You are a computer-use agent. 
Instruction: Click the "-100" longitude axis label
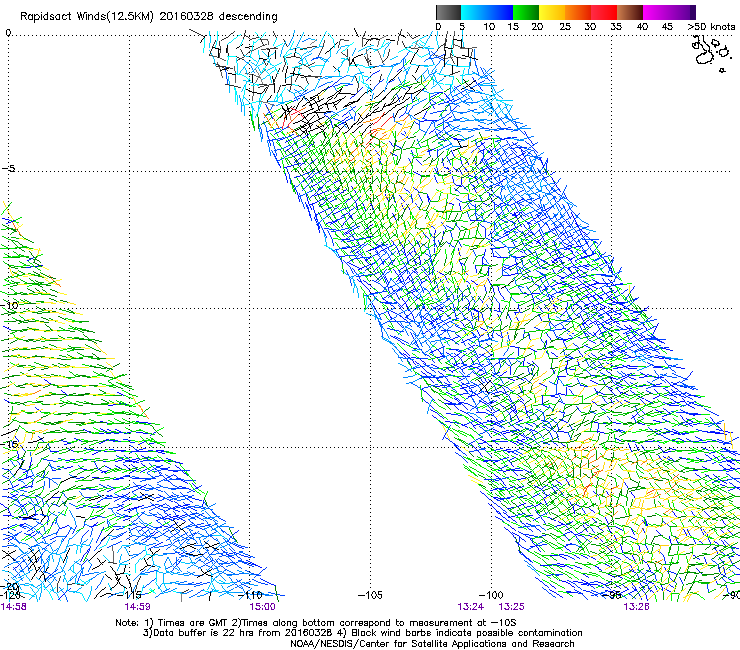click(491, 595)
